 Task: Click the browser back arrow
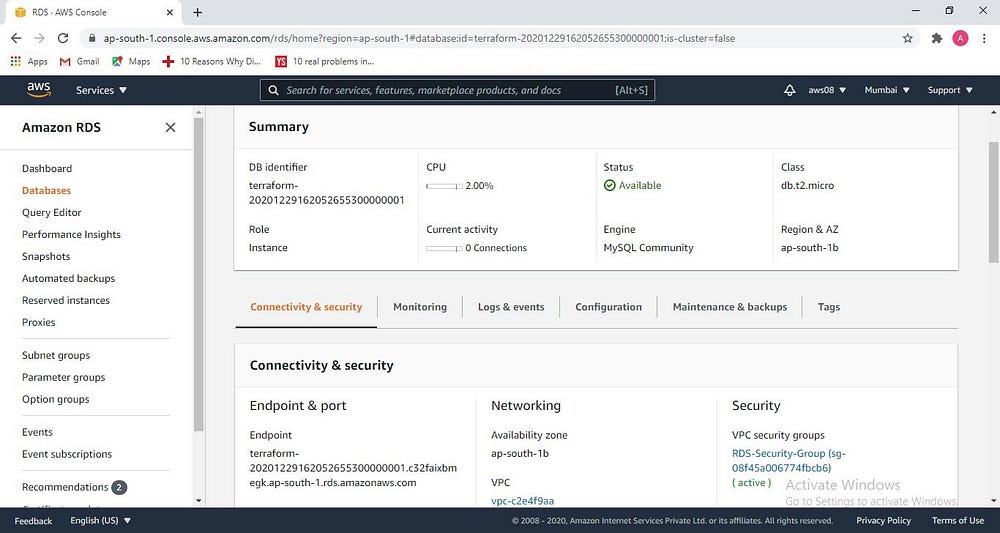[x=17, y=38]
